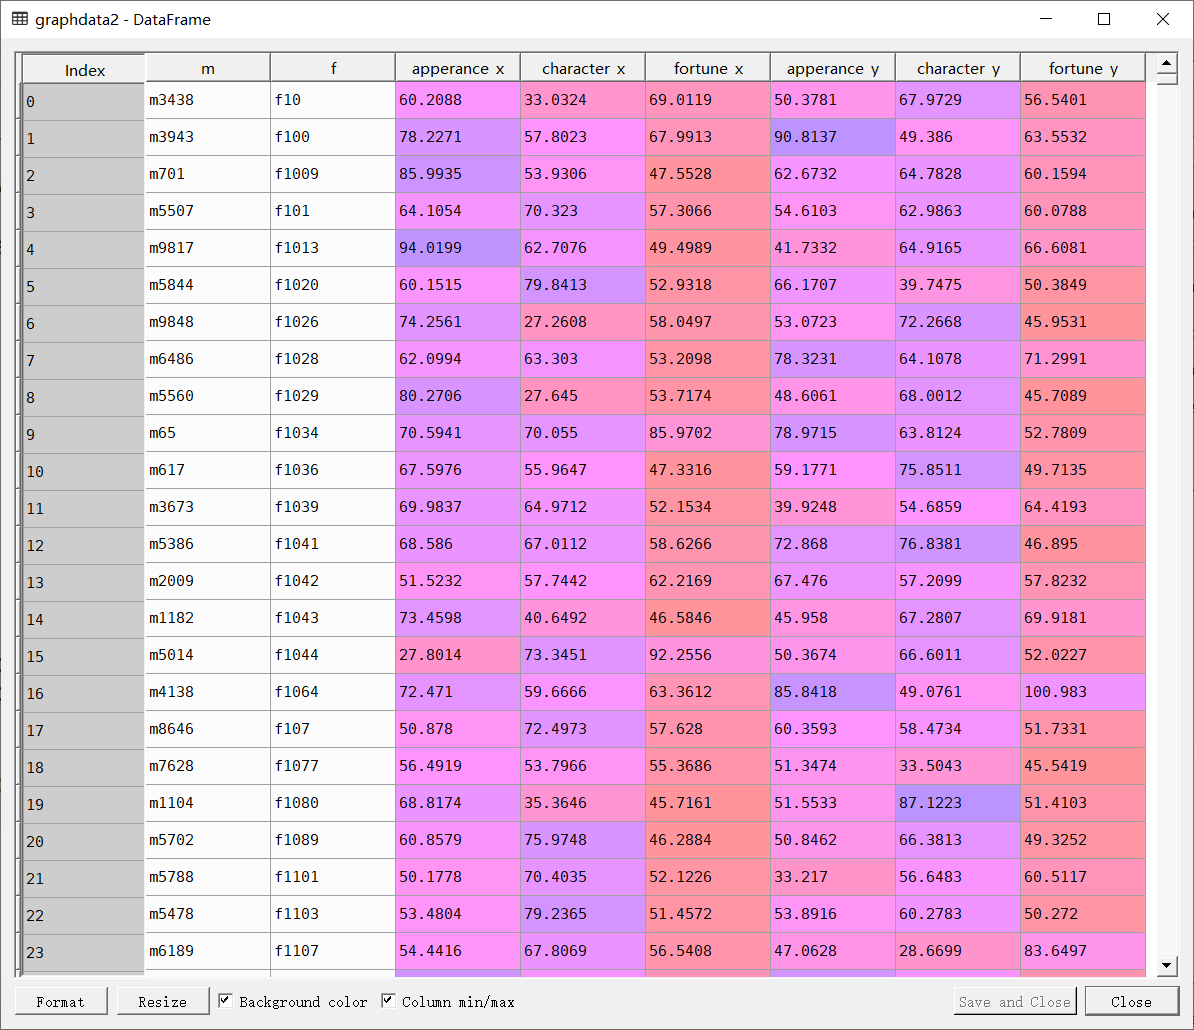
Task: Click the Format button
Action: coord(61,1001)
